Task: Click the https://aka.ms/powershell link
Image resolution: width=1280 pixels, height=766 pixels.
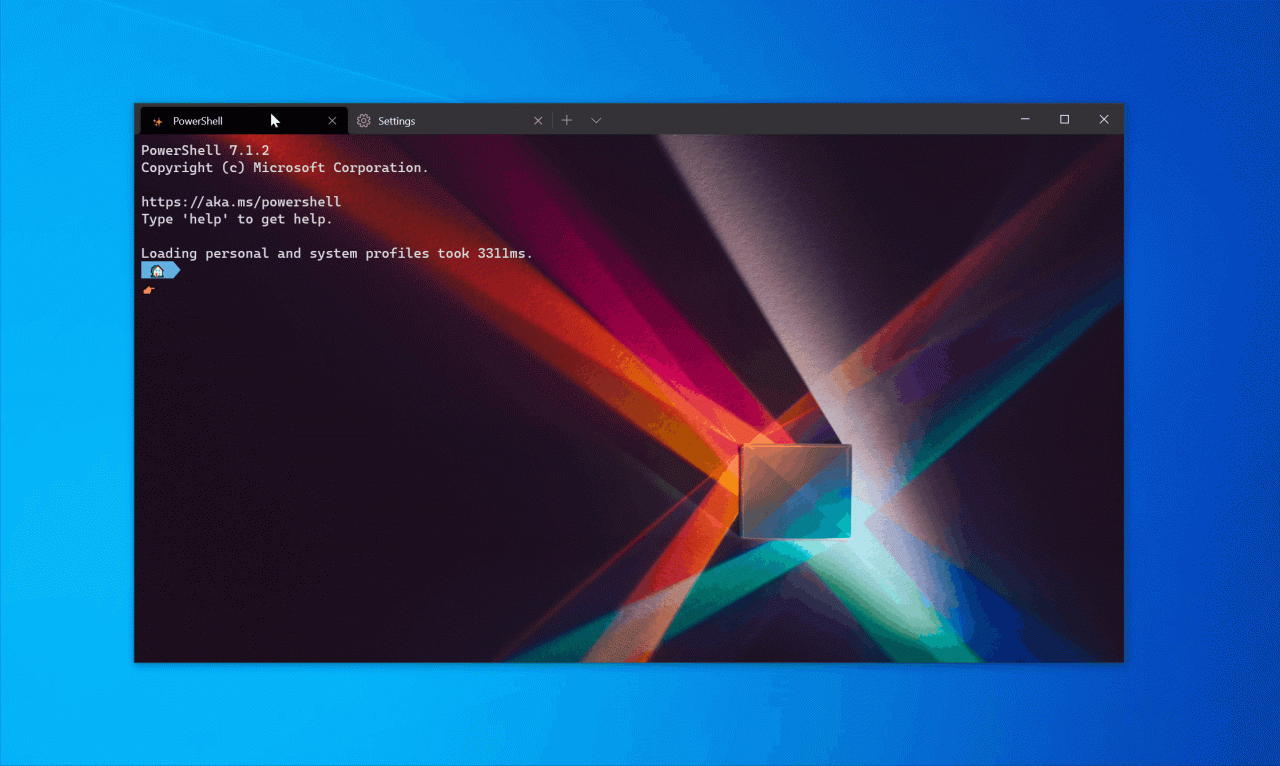Action: point(241,201)
